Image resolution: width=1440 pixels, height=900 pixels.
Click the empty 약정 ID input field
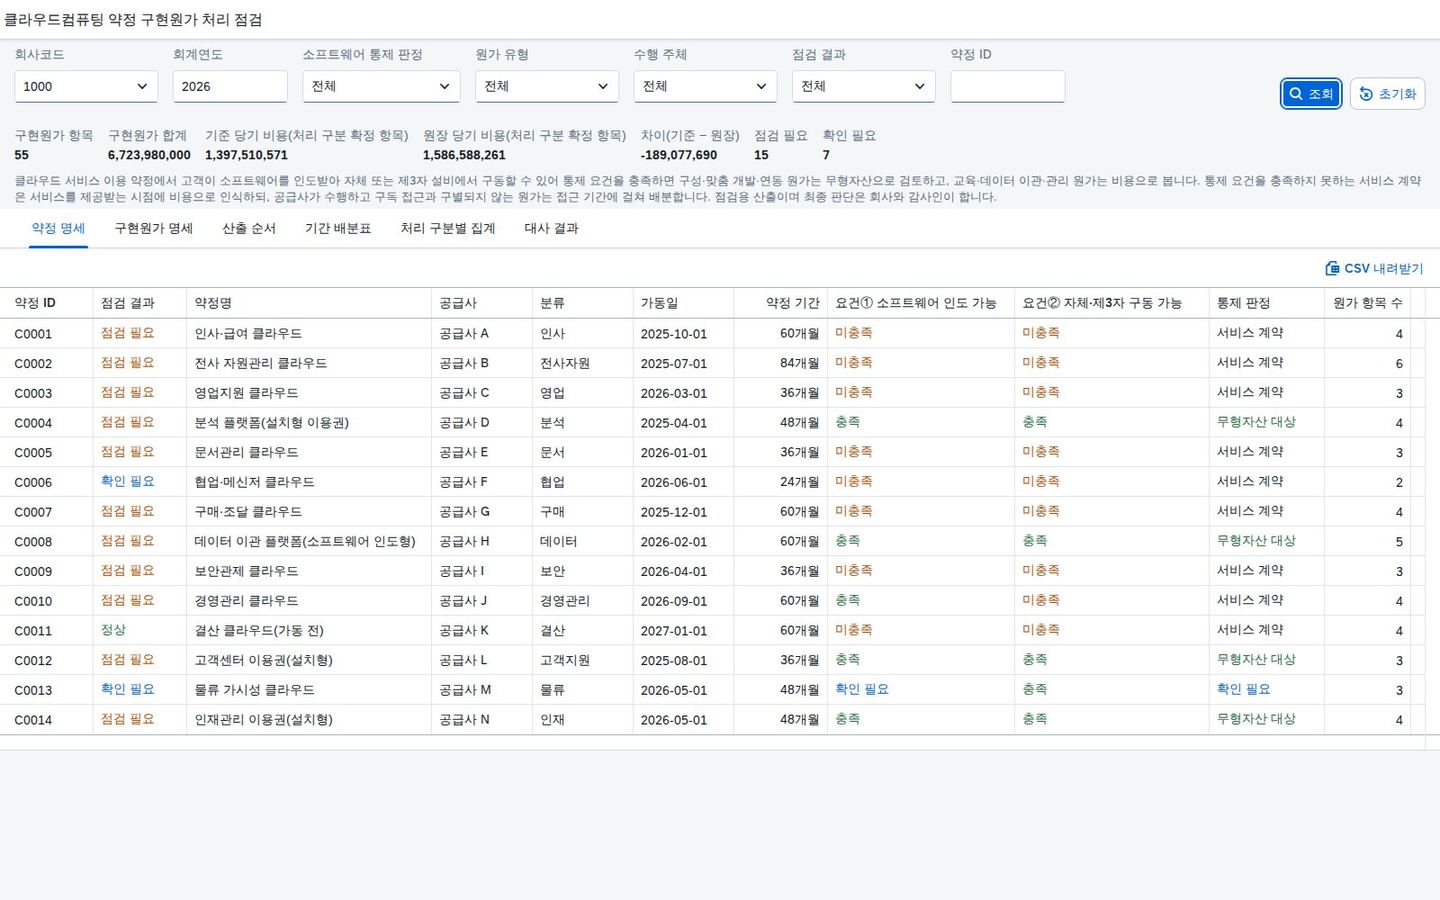[x=1007, y=86]
